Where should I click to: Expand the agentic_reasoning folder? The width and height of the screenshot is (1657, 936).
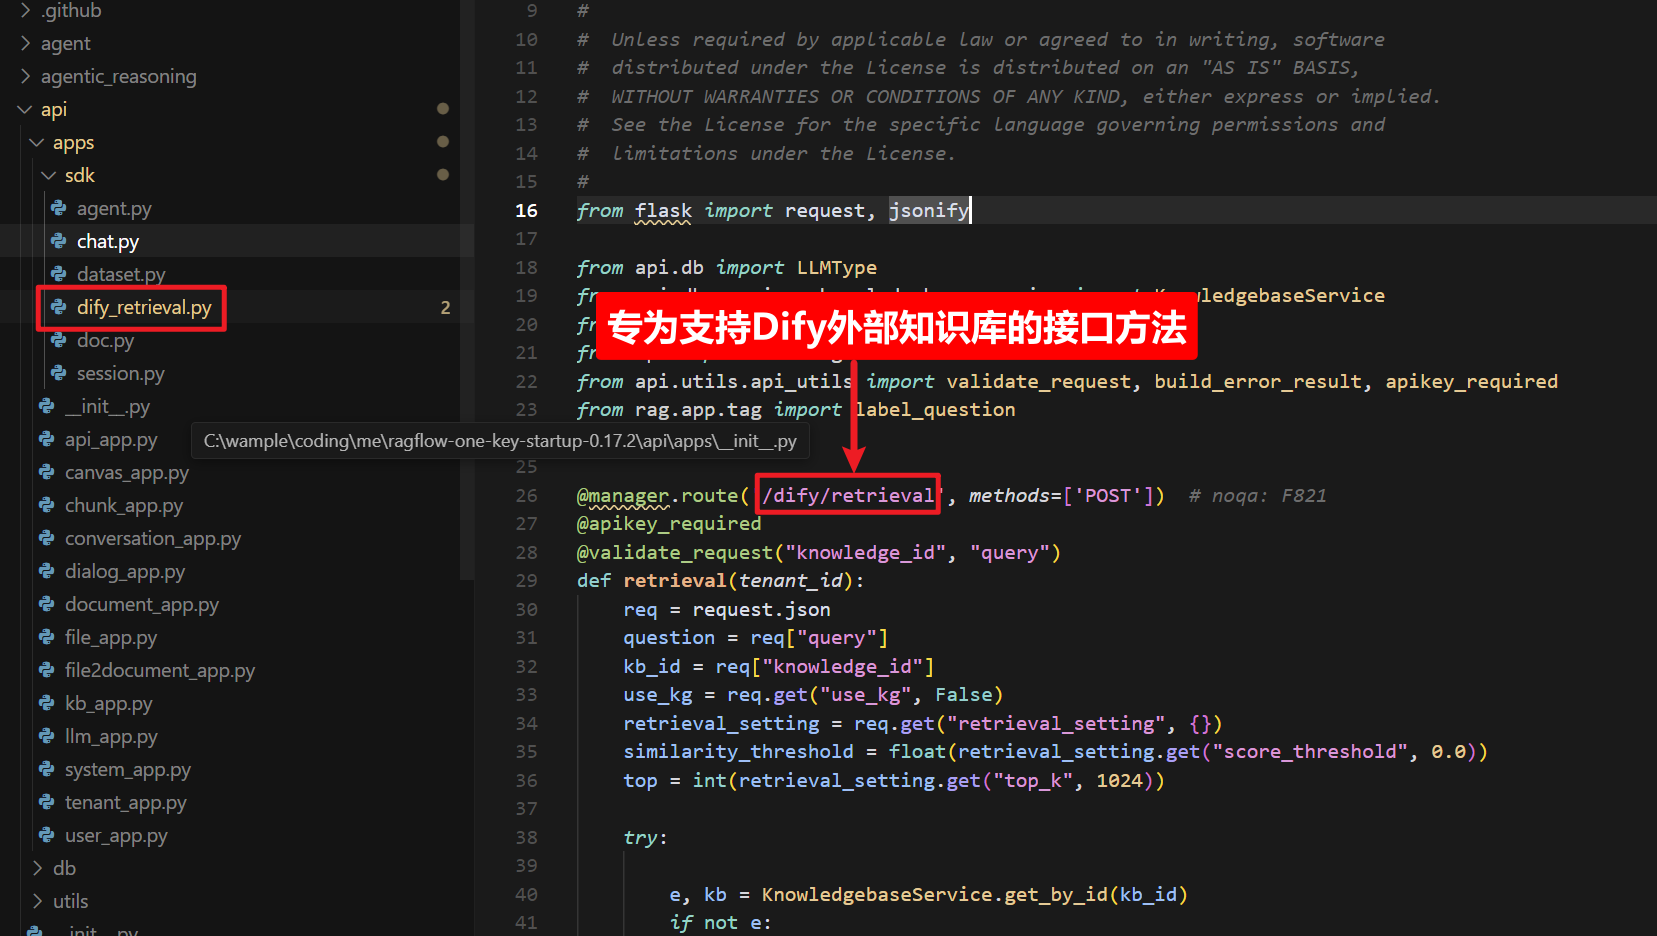pyautogui.click(x=26, y=76)
